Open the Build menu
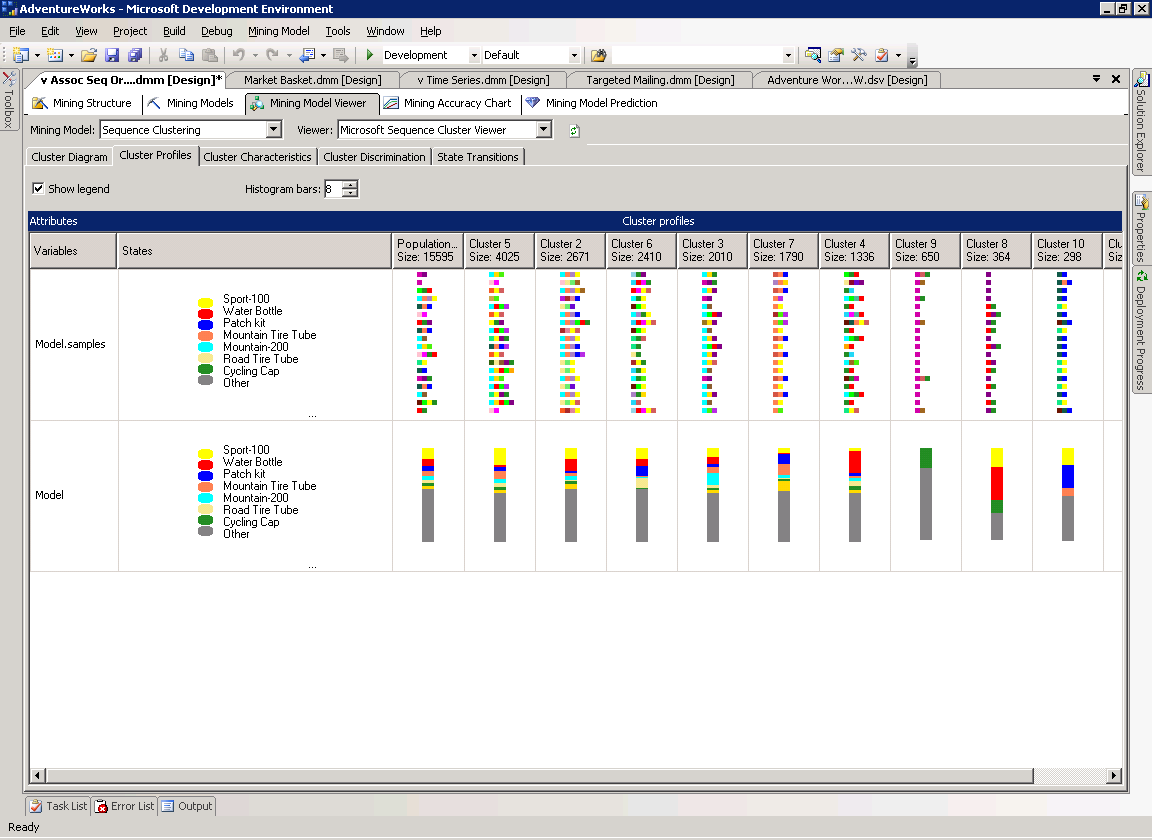This screenshot has width=1152, height=840. [x=174, y=31]
